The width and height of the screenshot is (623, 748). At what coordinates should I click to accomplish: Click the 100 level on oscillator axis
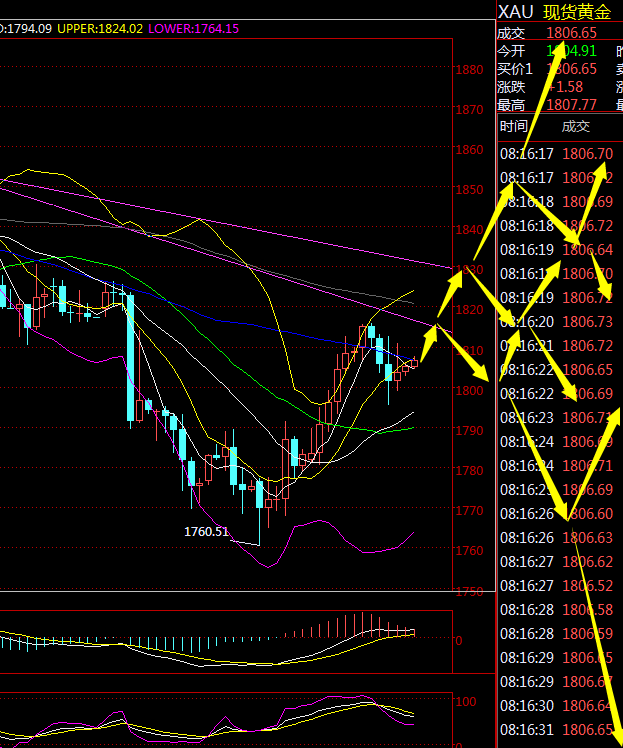(x=464, y=702)
